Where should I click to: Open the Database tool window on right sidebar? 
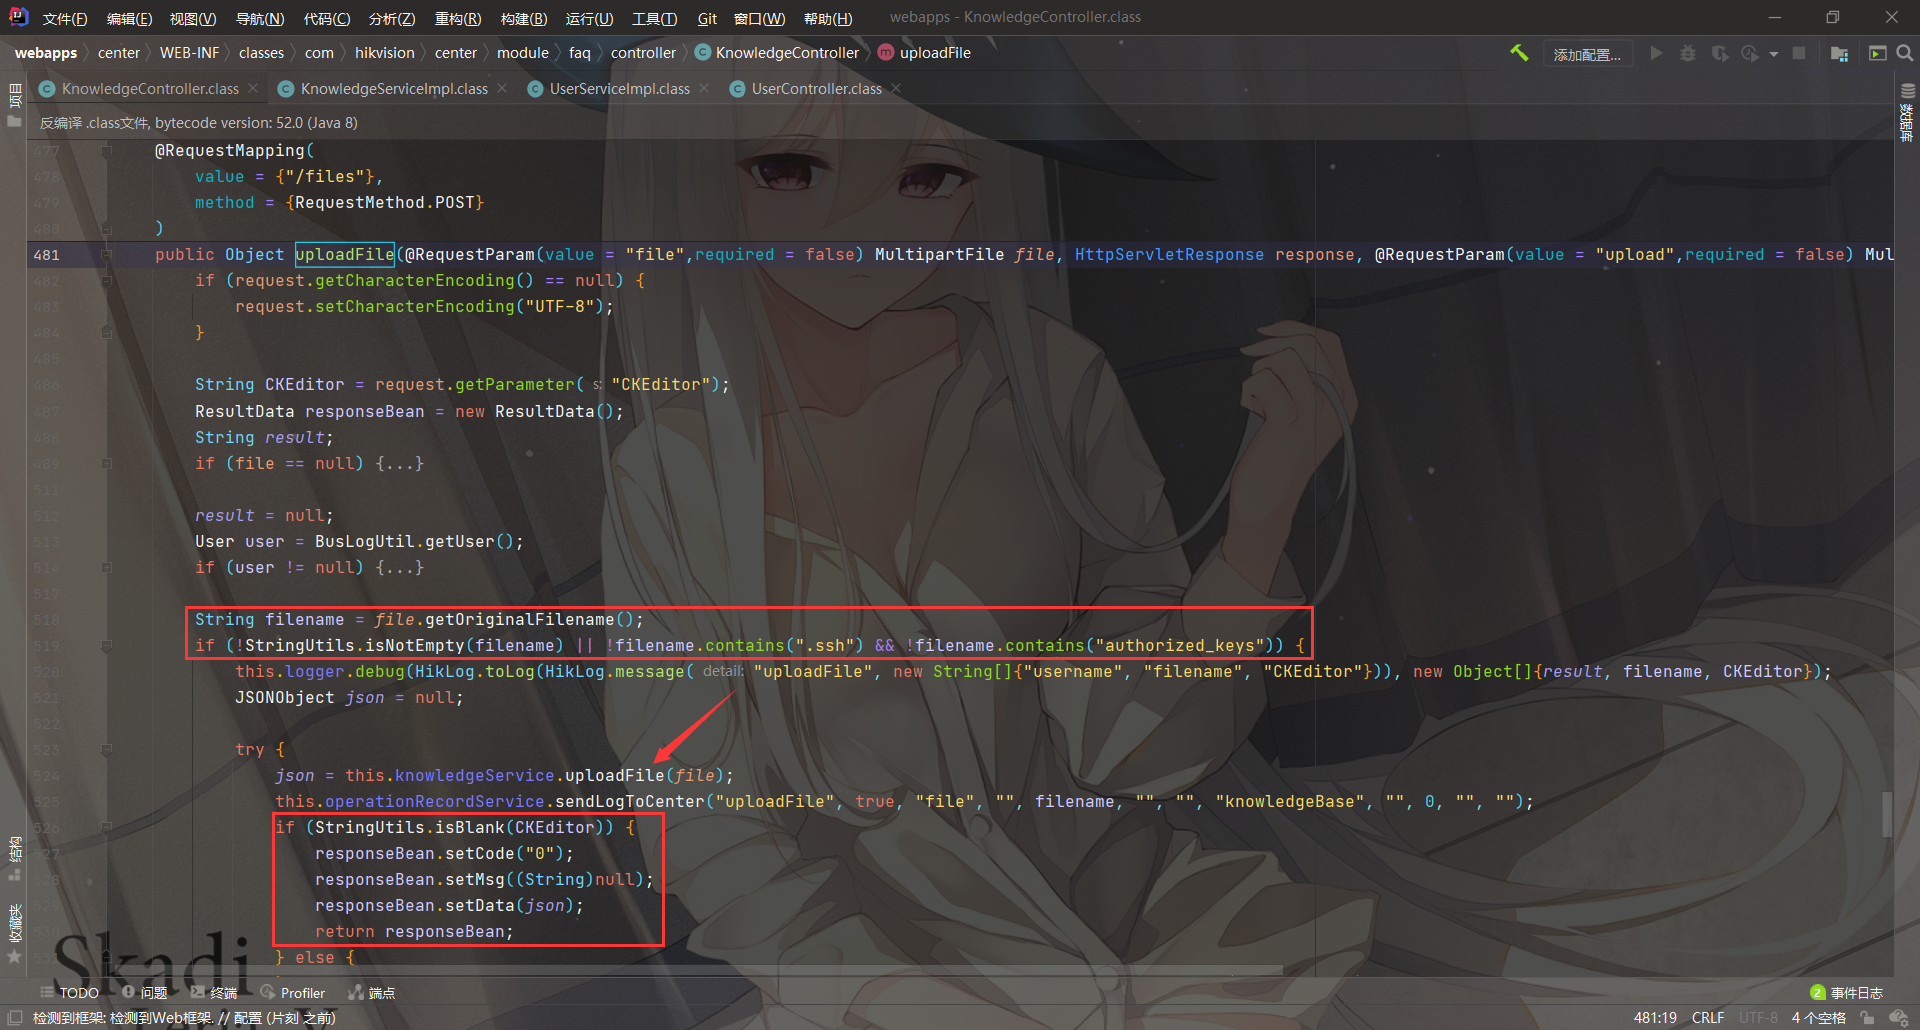[1907, 113]
